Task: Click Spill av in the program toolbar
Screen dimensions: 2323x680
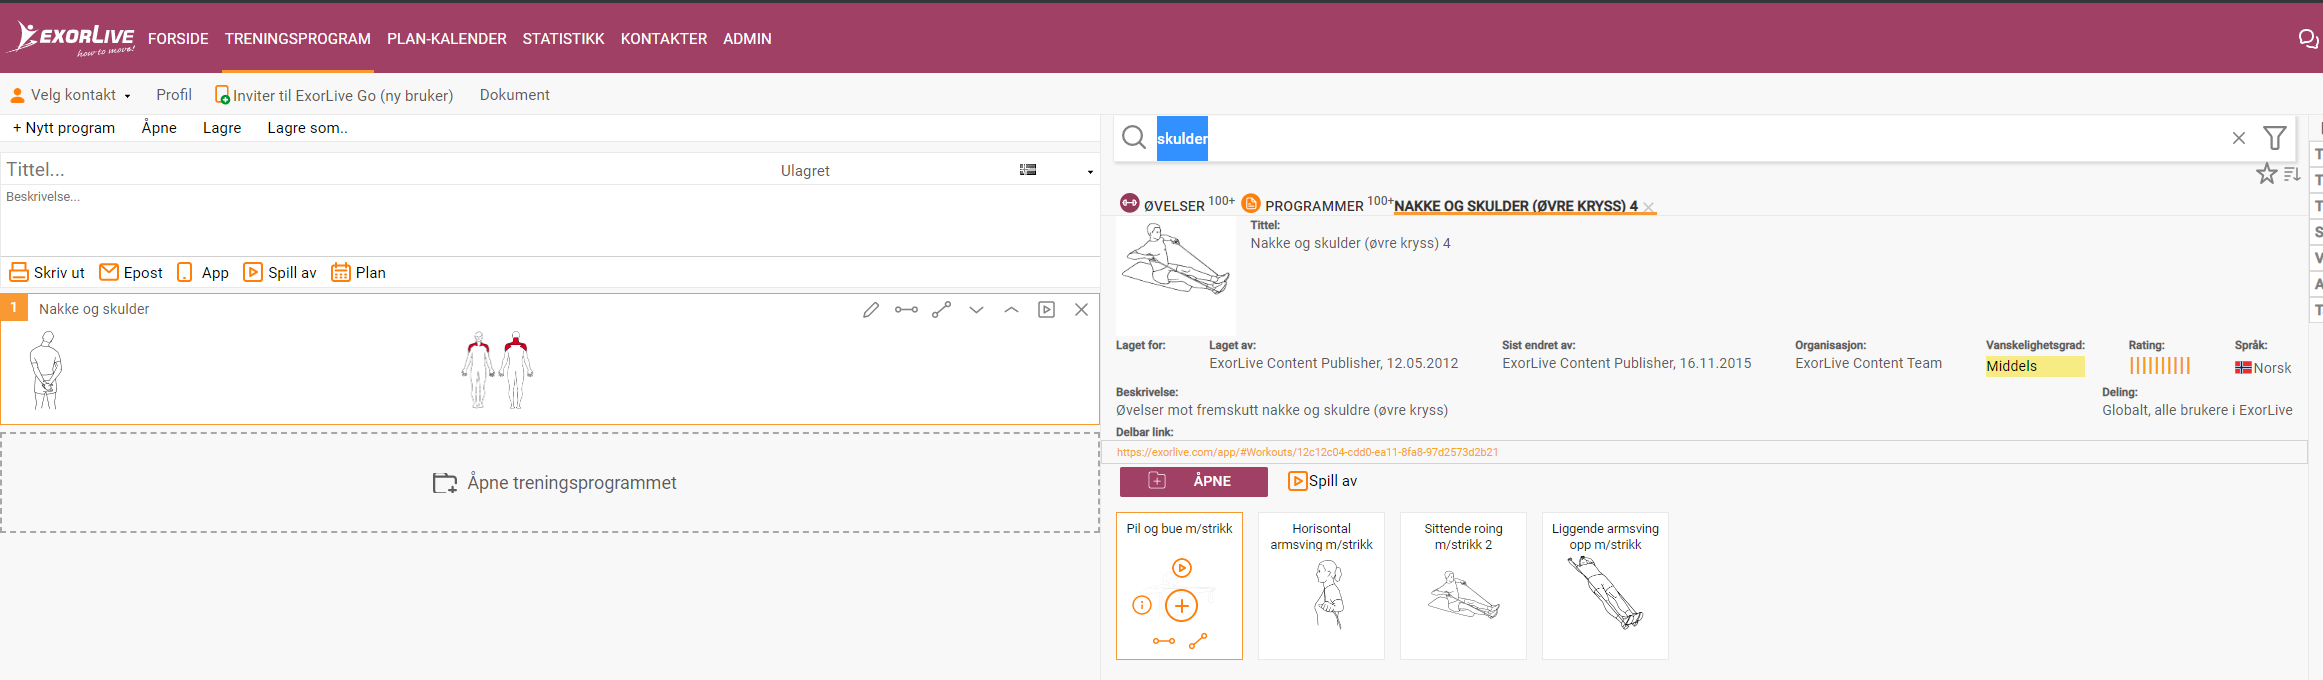Action: [x=281, y=272]
